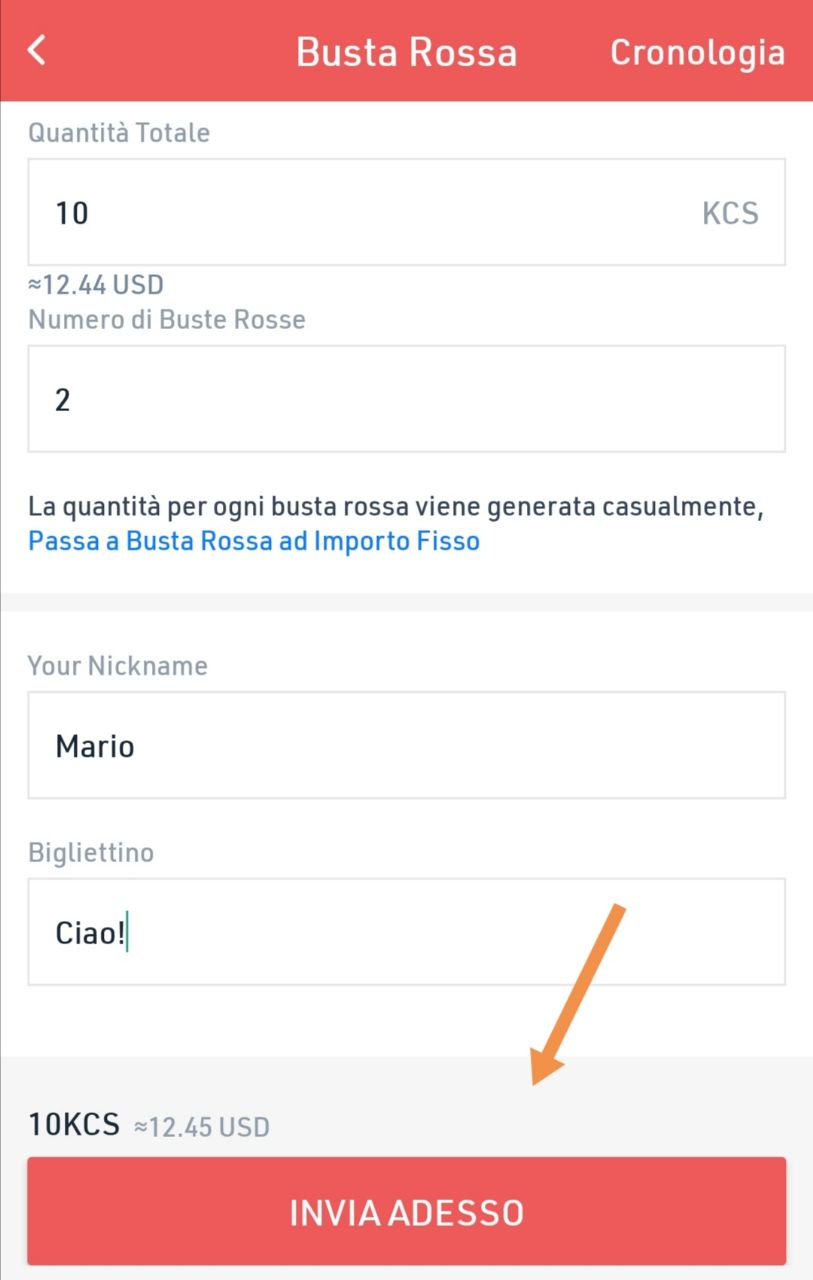Click the ≈12.44 USD conversion text
This screenshot has width=813, height=1280.
(96, 286)
